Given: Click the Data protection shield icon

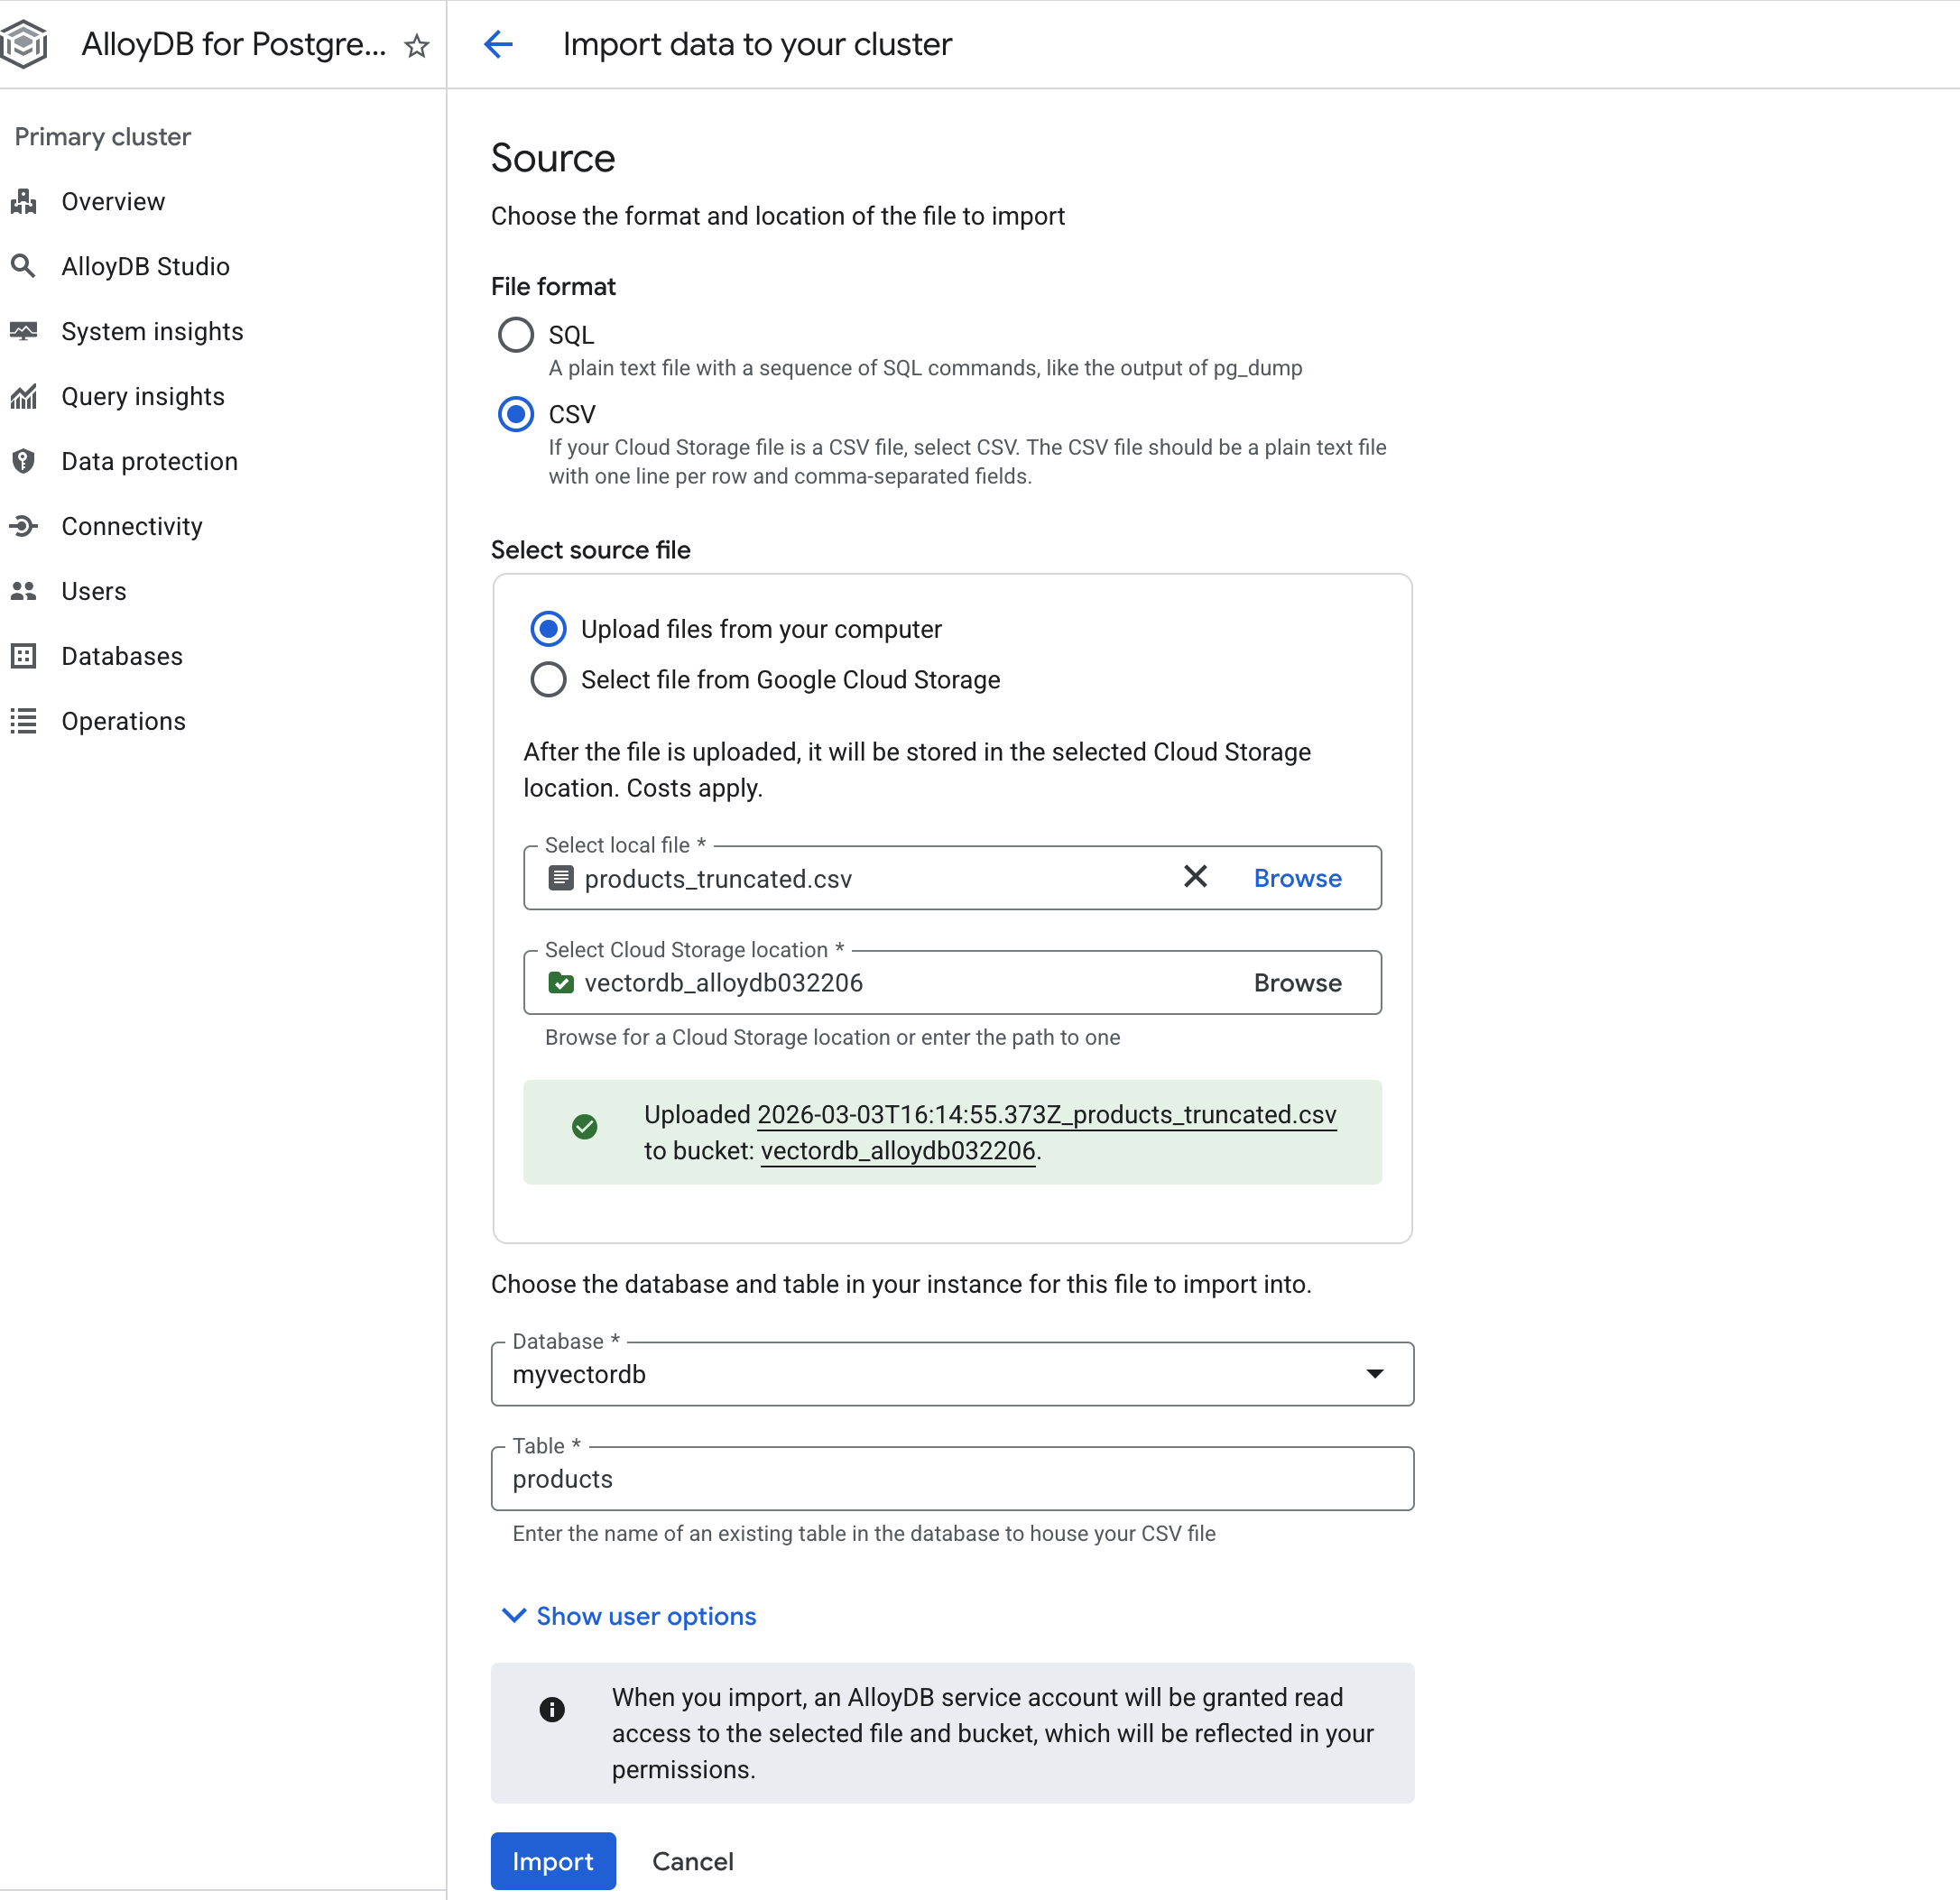Looking at the screenshot, I should [24, 461].
